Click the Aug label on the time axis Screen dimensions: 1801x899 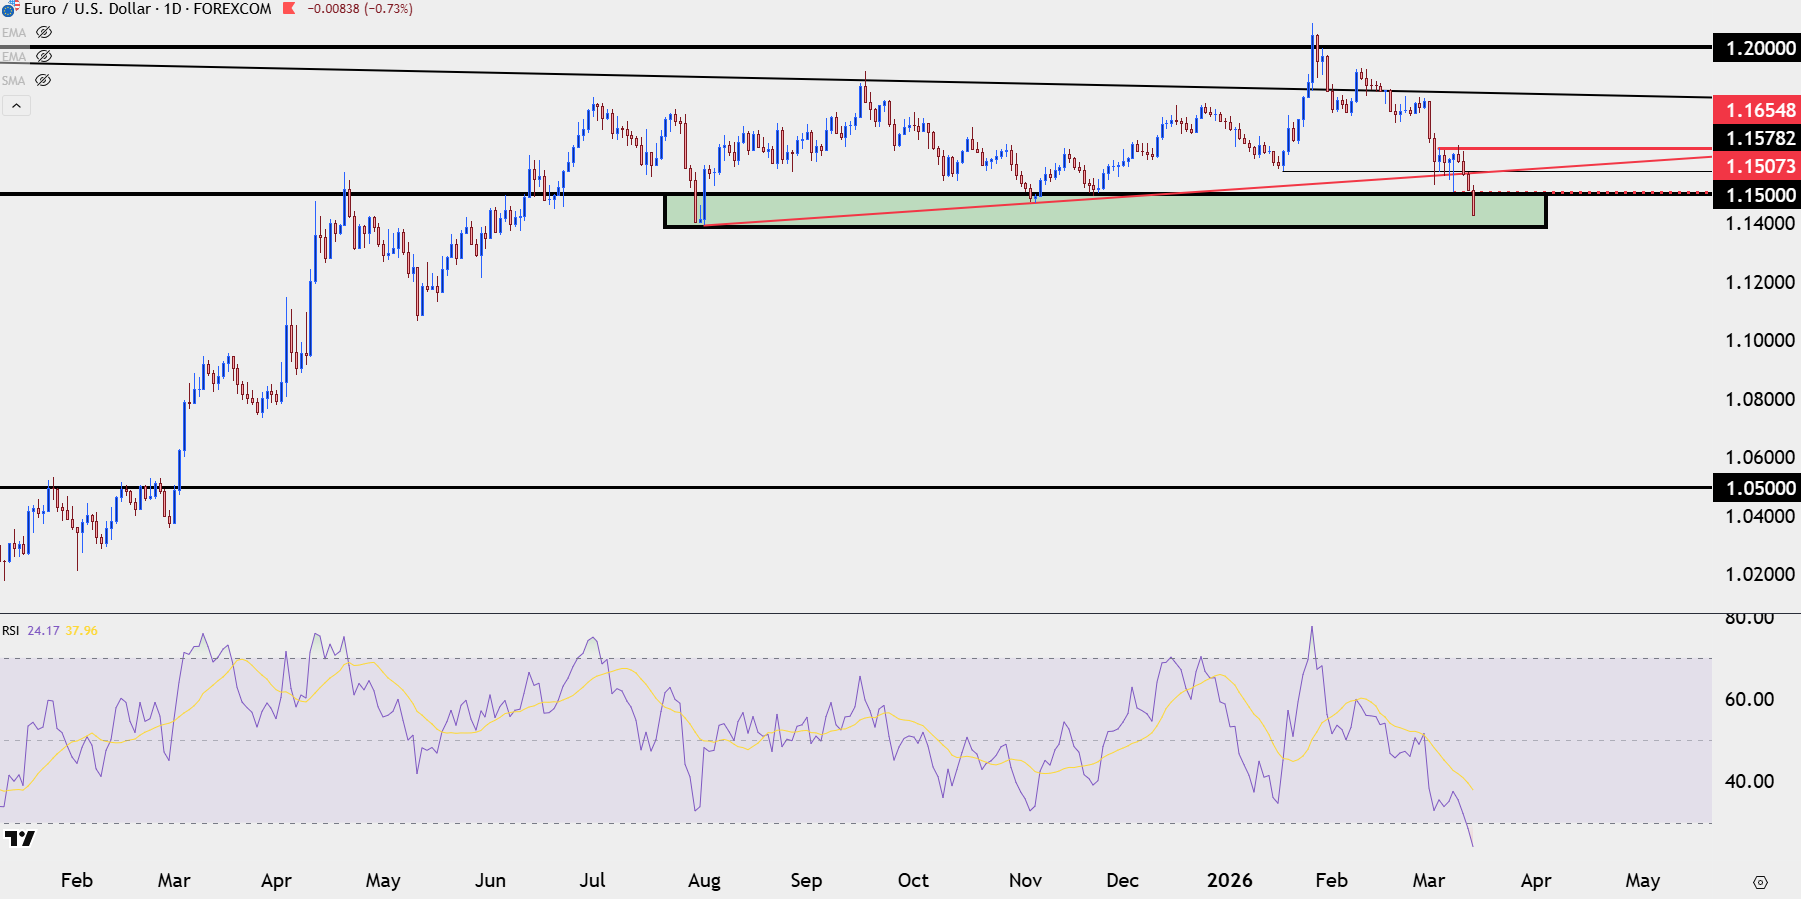point(704,880)
